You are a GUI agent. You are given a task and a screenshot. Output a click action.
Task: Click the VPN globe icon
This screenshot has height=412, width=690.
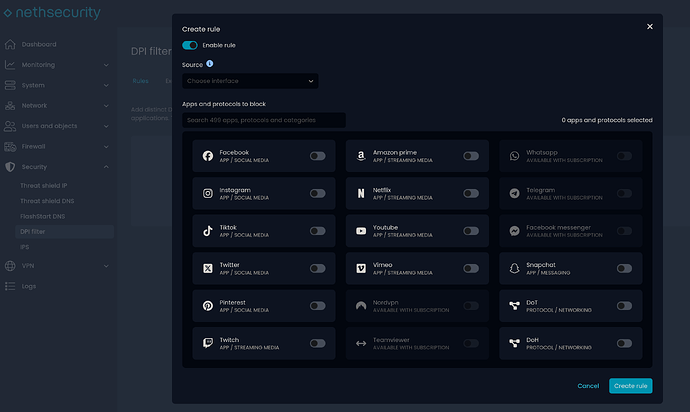(x=10, y=266)
